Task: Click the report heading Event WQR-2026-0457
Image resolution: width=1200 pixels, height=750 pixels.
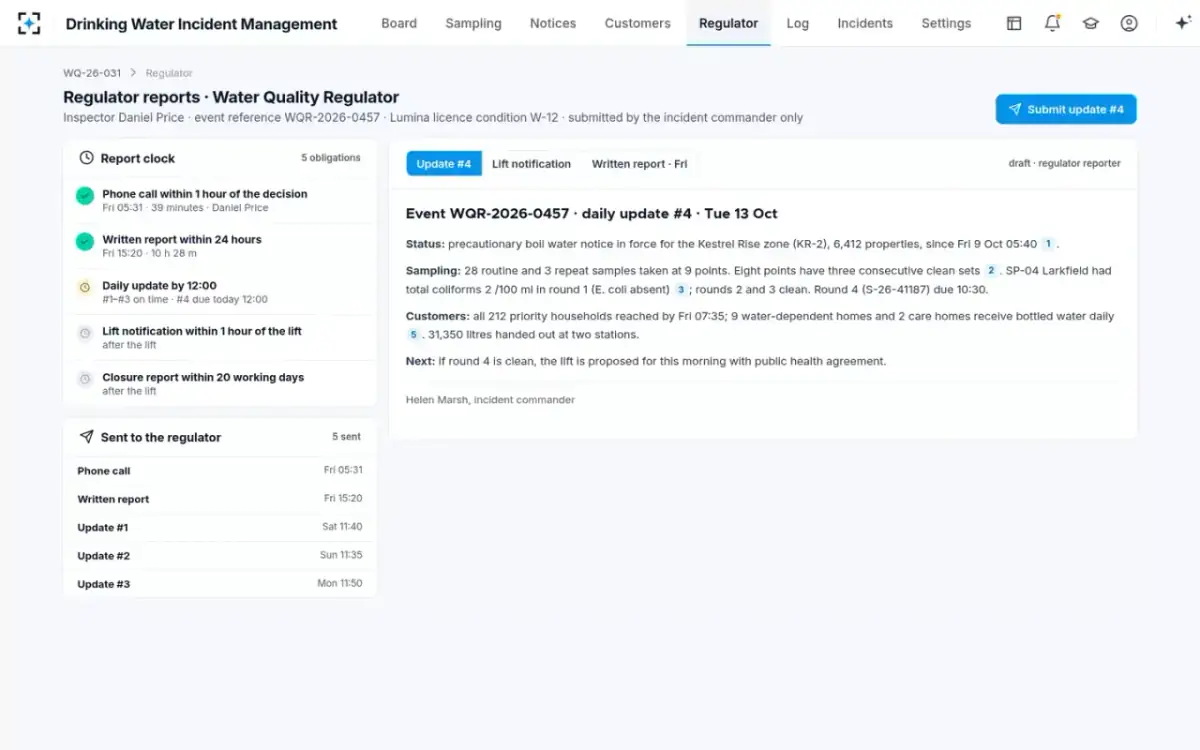Action: pyautogui.click(x=592, y=213)
